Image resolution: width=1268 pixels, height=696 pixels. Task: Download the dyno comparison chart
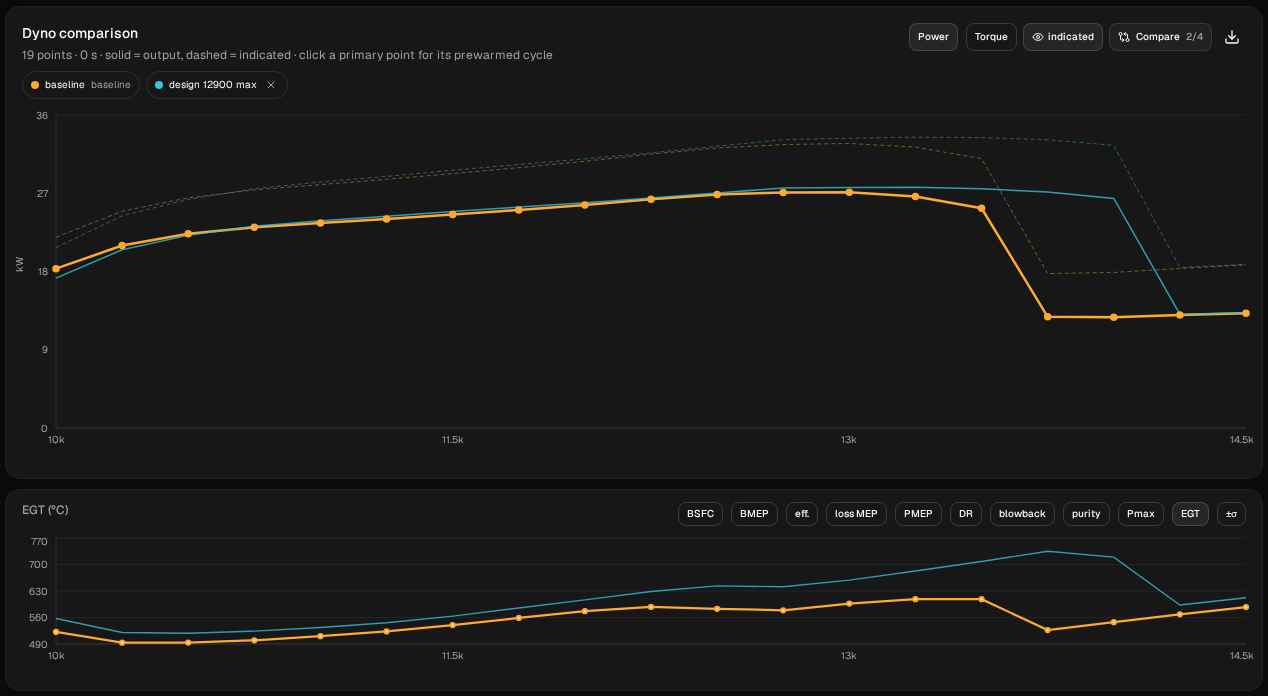1232,37
